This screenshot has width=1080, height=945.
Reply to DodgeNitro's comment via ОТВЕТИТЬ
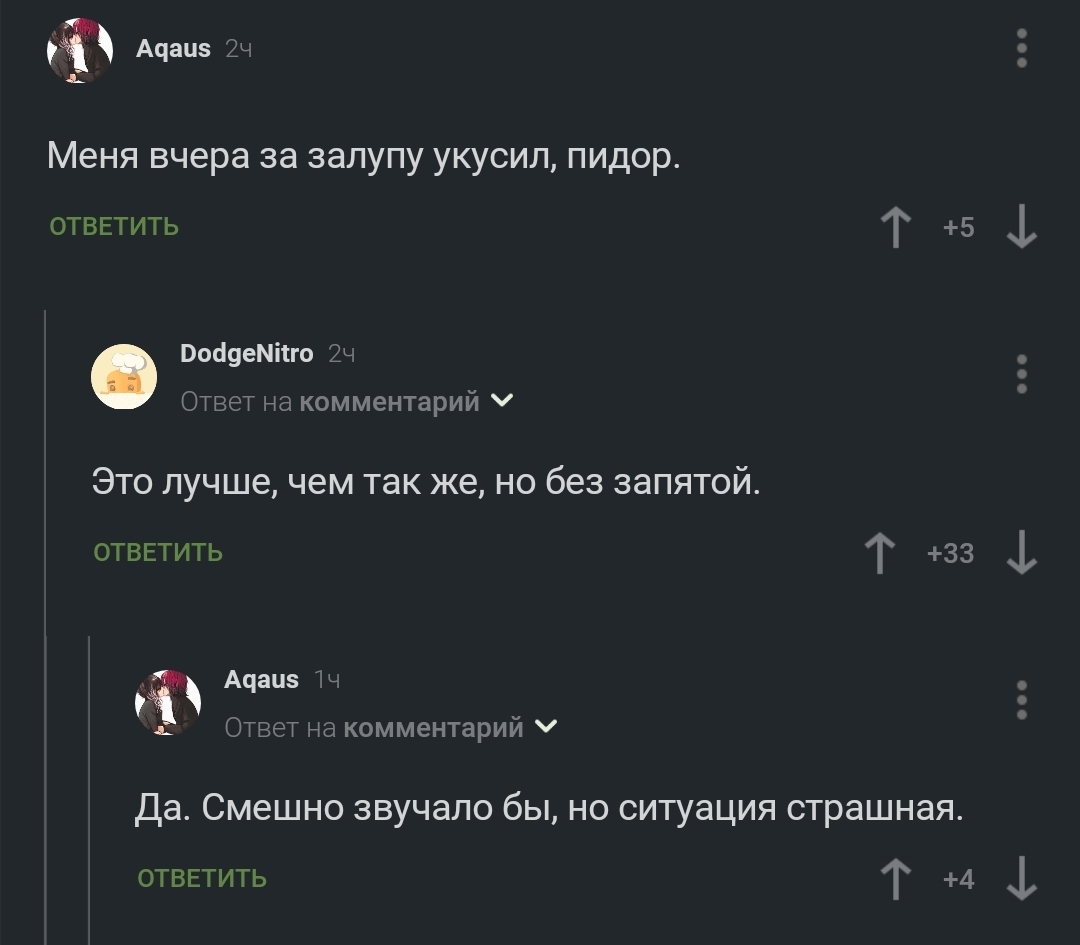[x=158, y=553]
